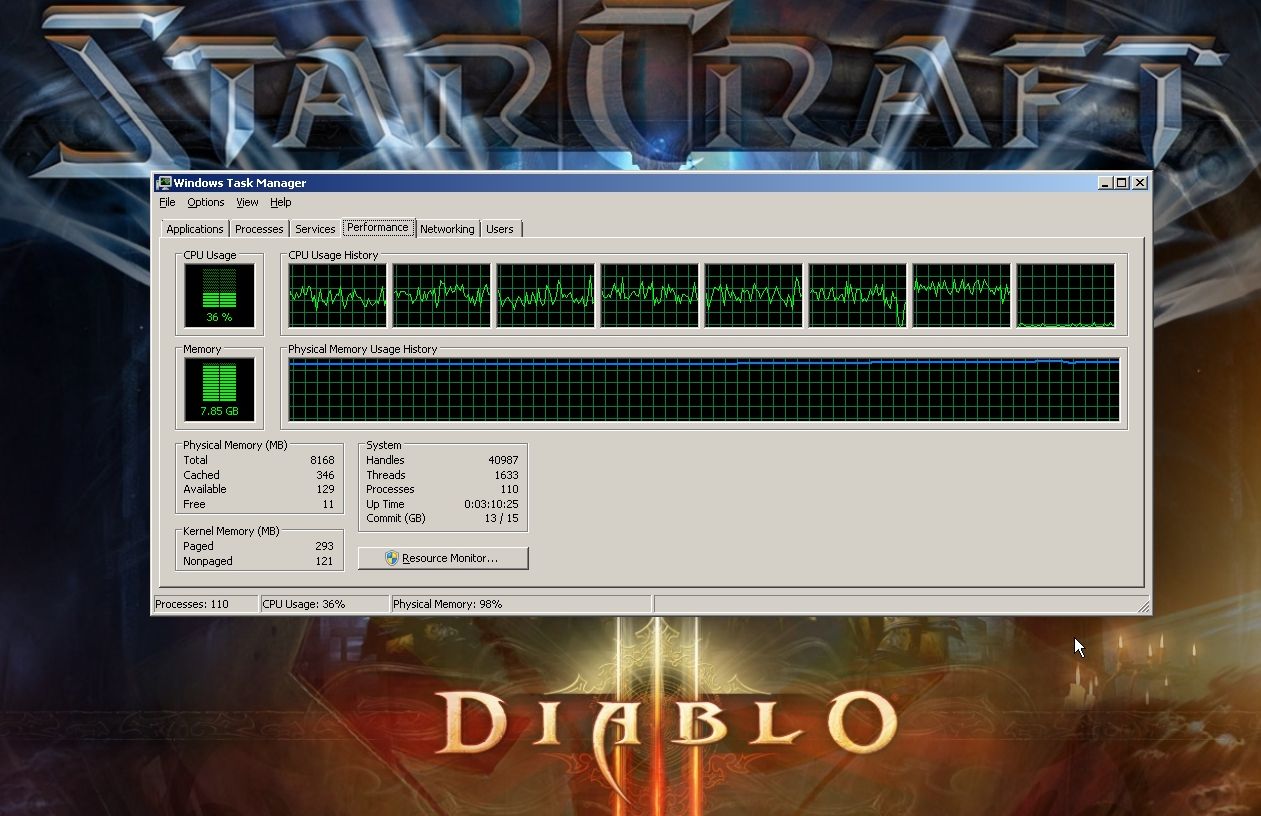Click the "Threads" label in System group
This screenshot has height=816, width=1261.
point(386,475)
